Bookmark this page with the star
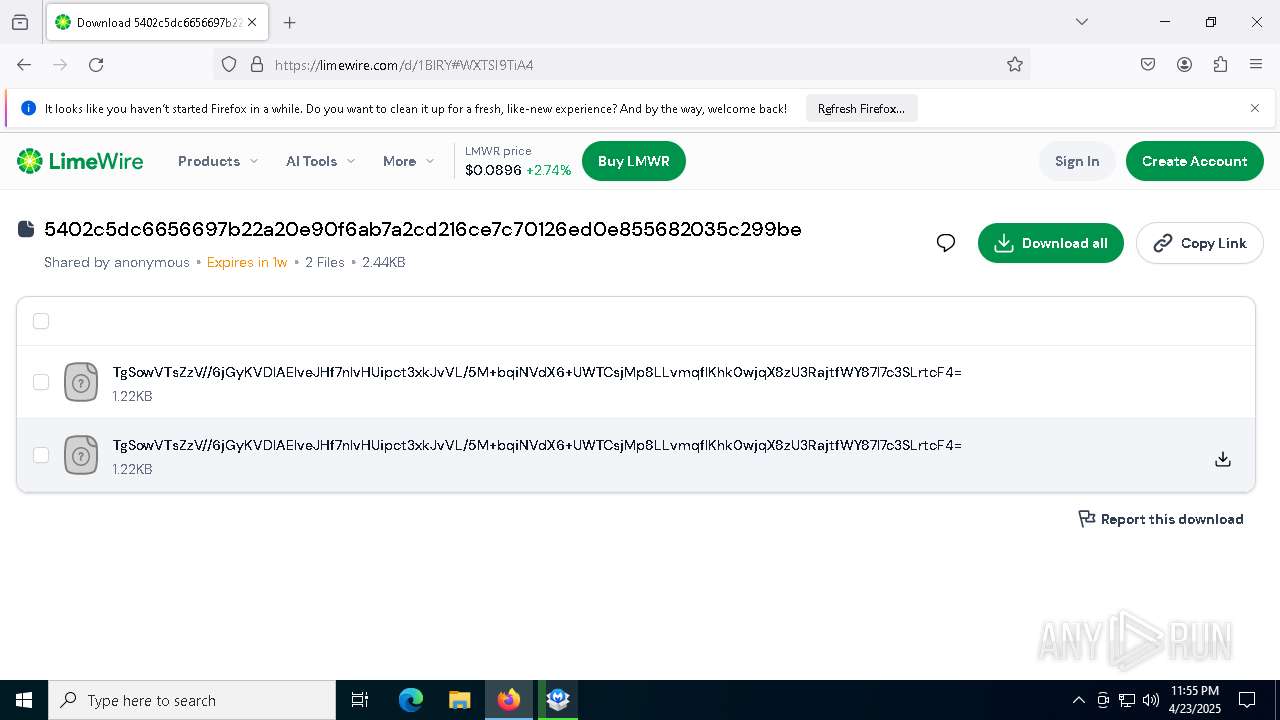 [x=1015, y=64]
